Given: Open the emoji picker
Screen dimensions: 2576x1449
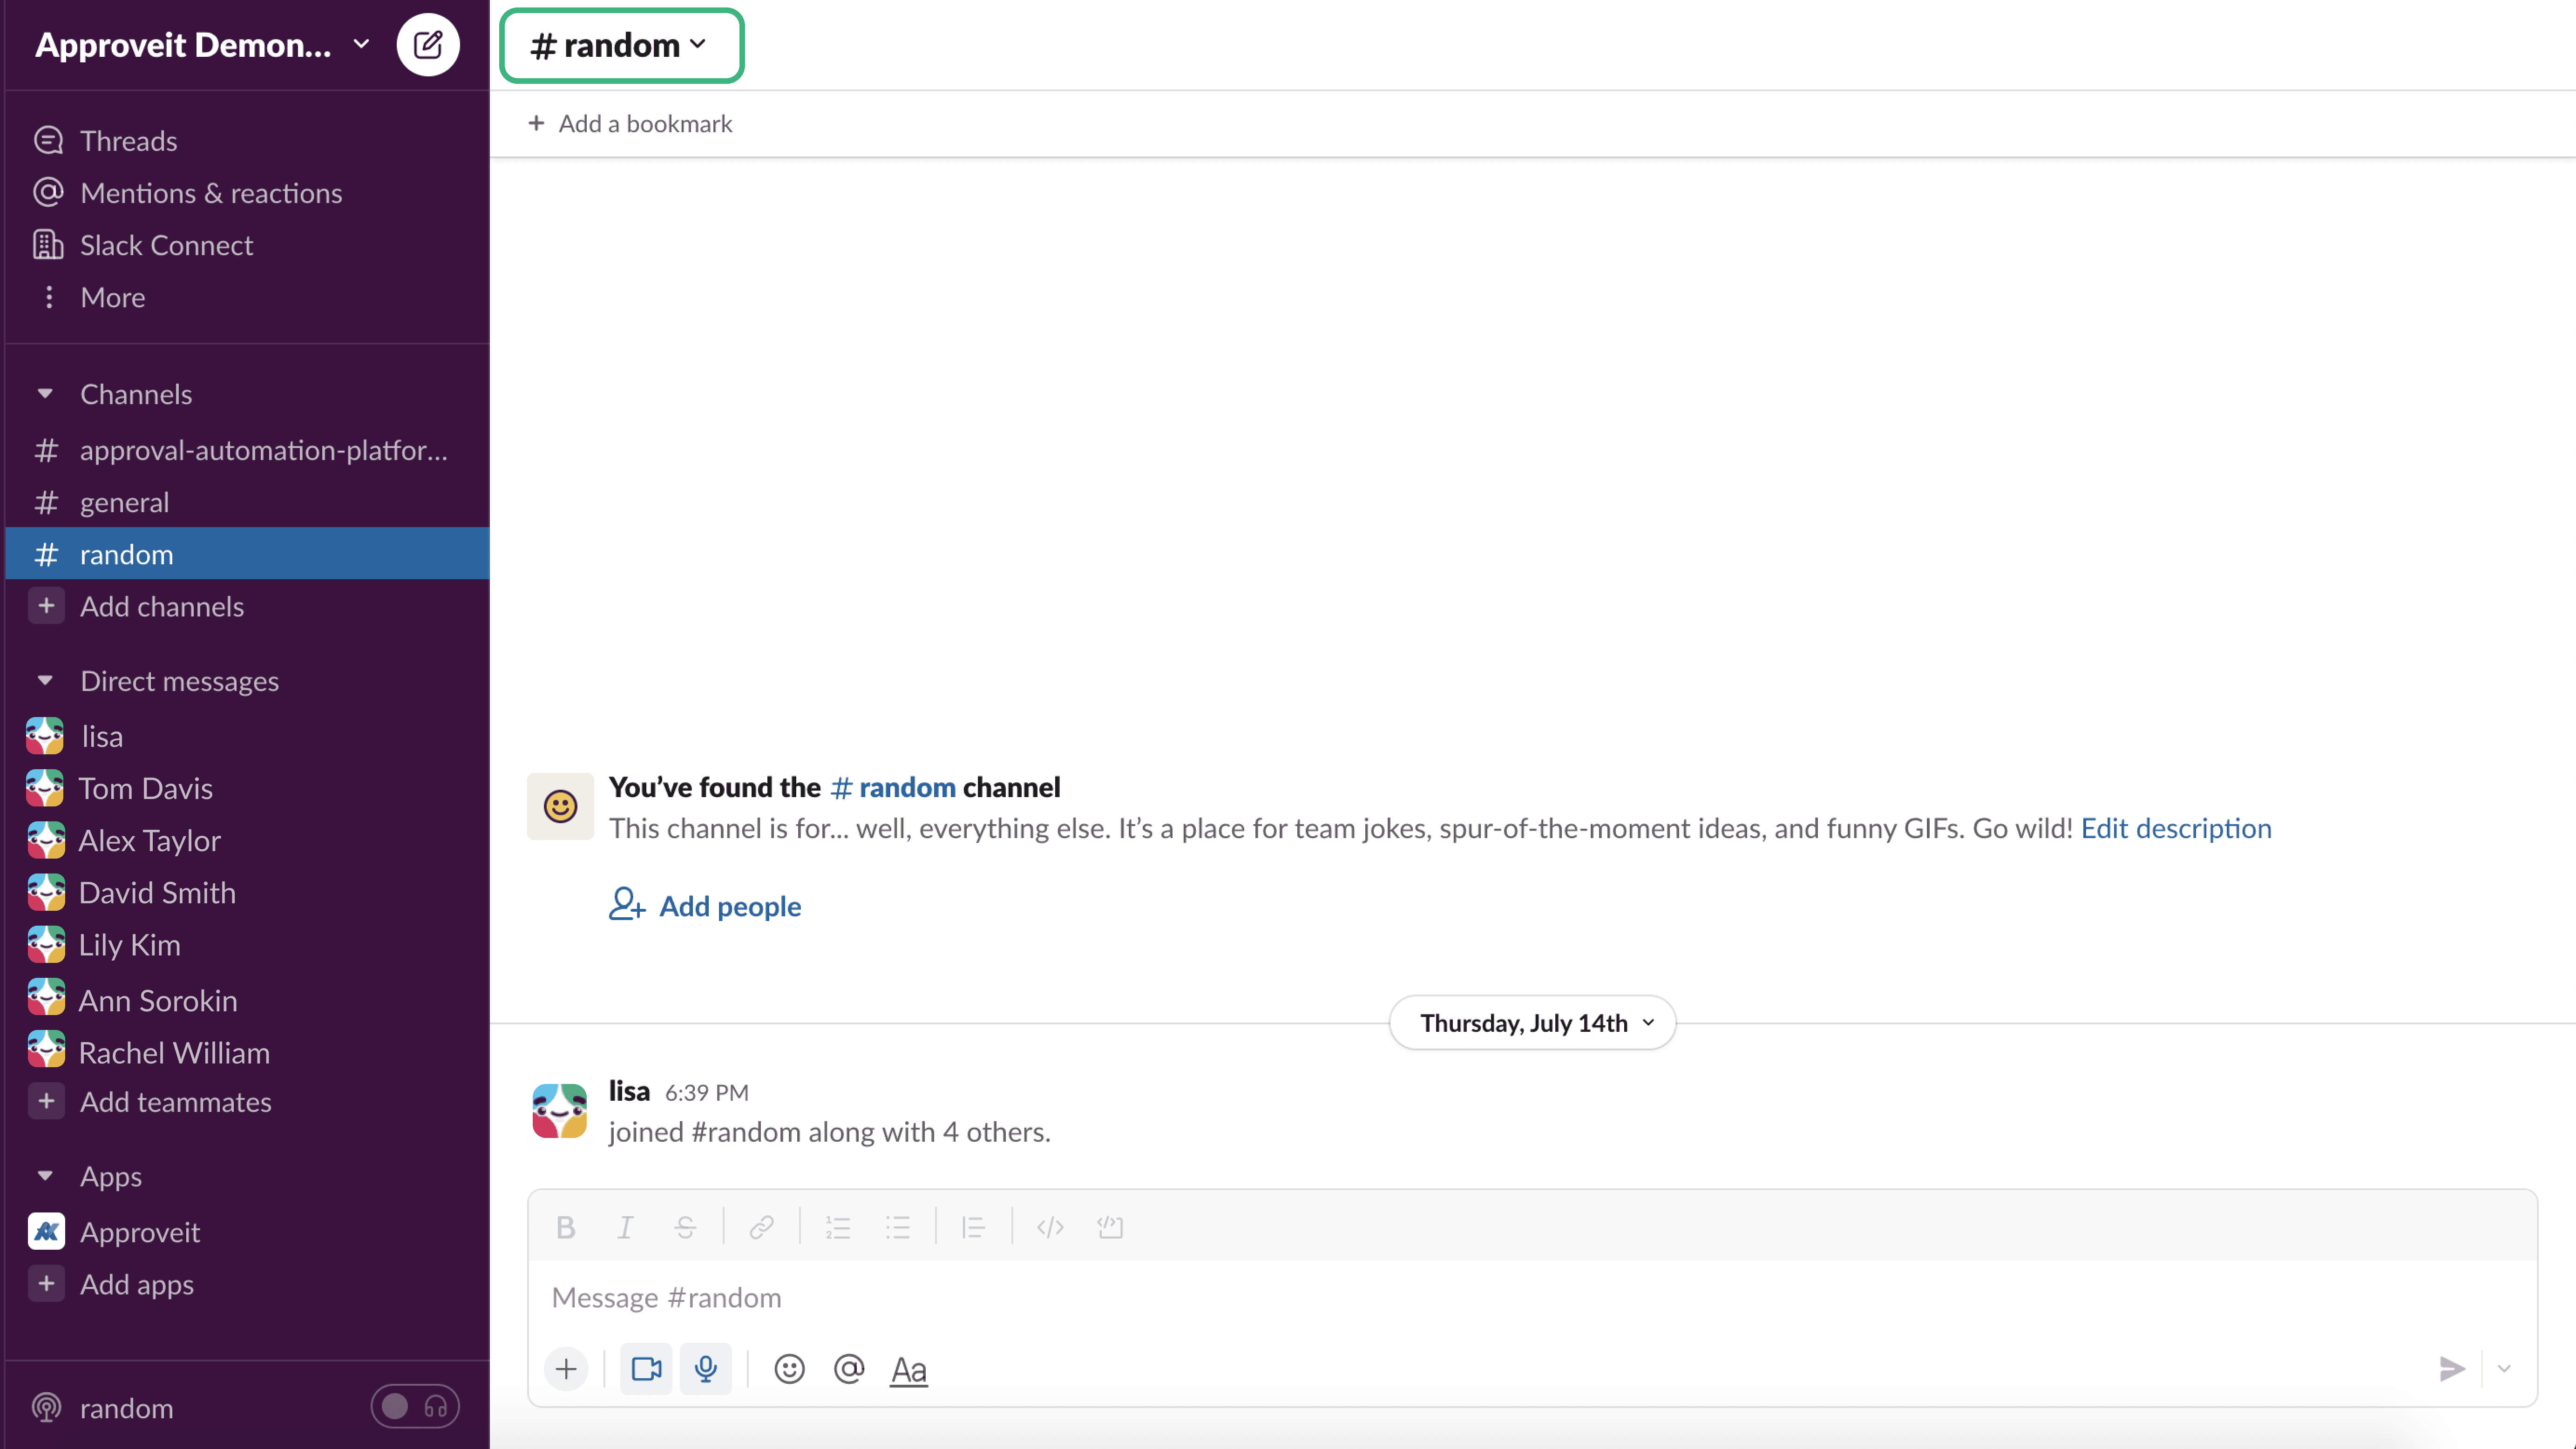Looking at the screenshot, I should tap(790, 1368).
